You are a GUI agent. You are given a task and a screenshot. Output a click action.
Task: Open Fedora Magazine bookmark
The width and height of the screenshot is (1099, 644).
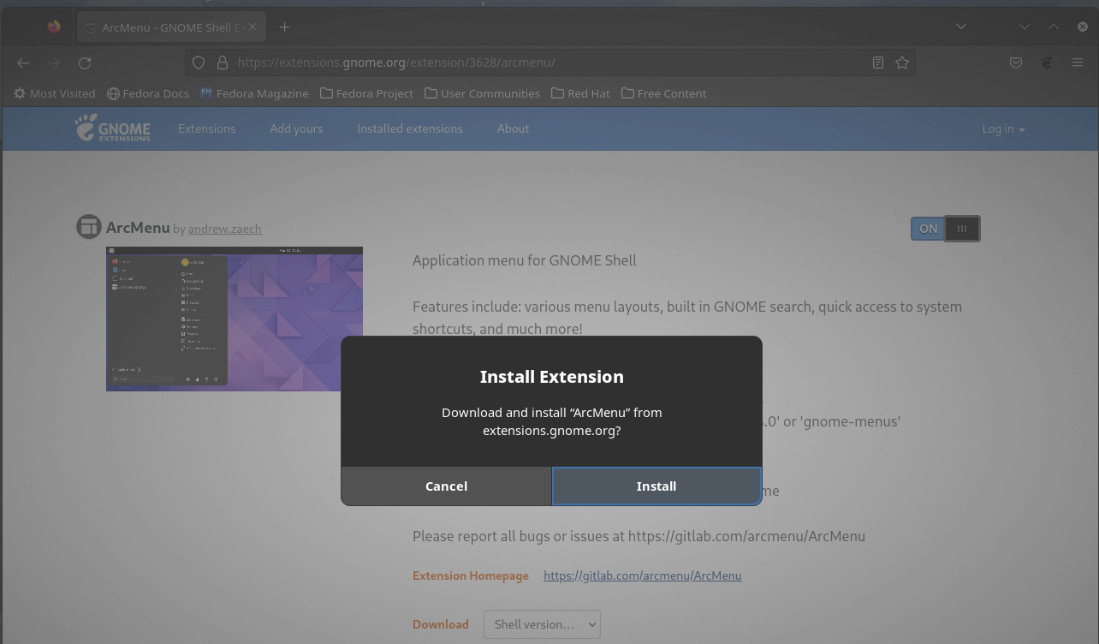click(x=254, y=93)
